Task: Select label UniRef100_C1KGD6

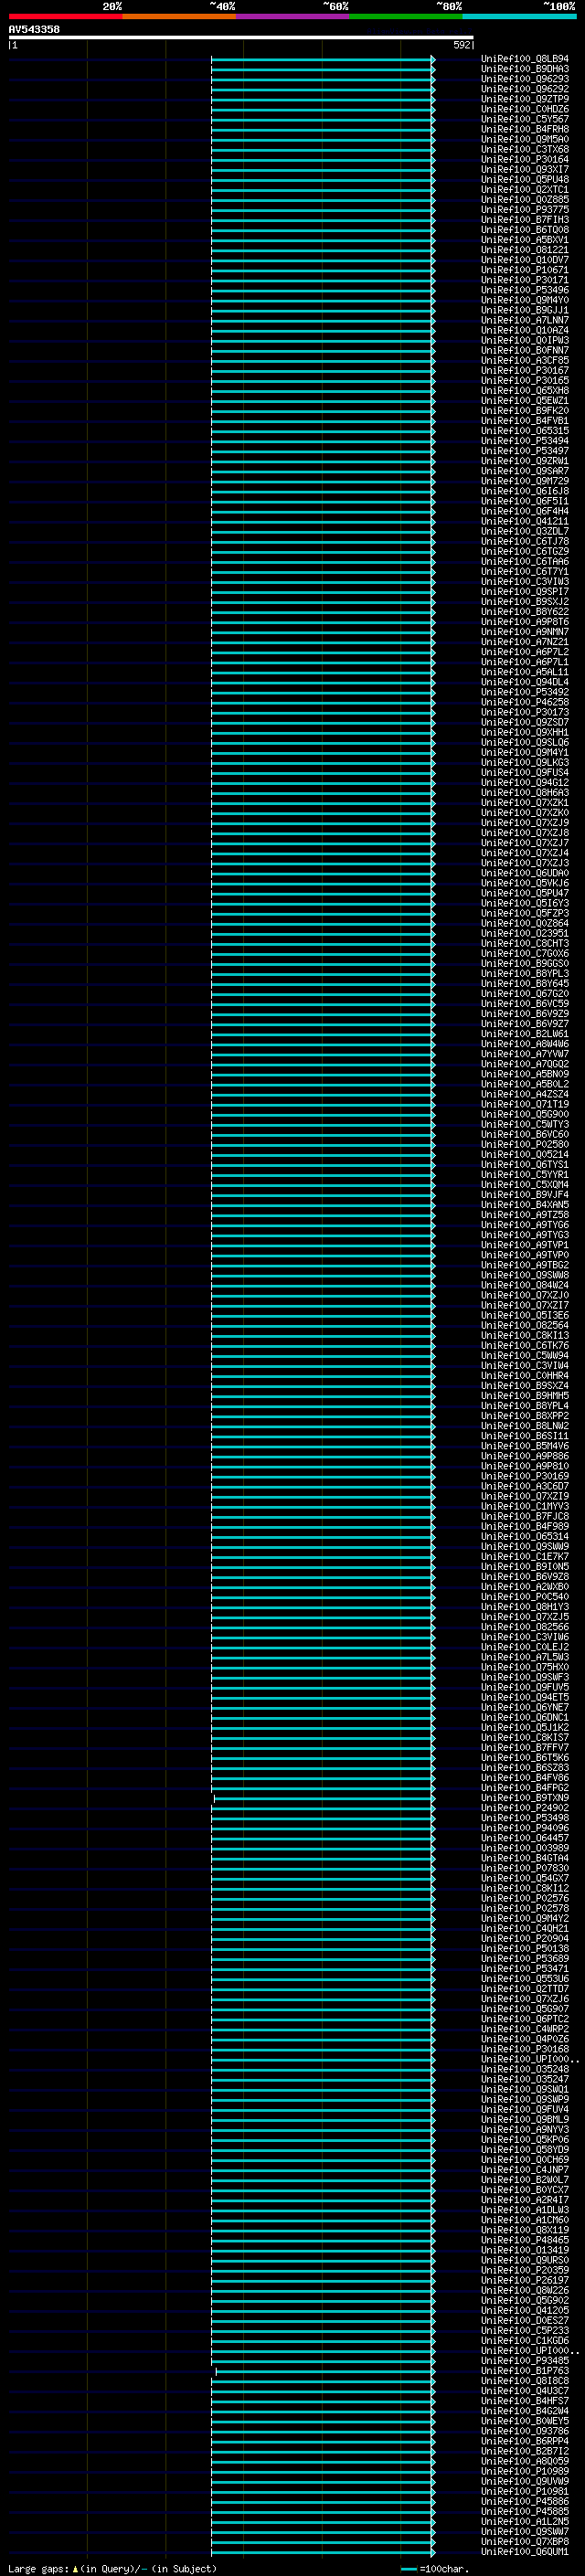Action: (525, 2340)
